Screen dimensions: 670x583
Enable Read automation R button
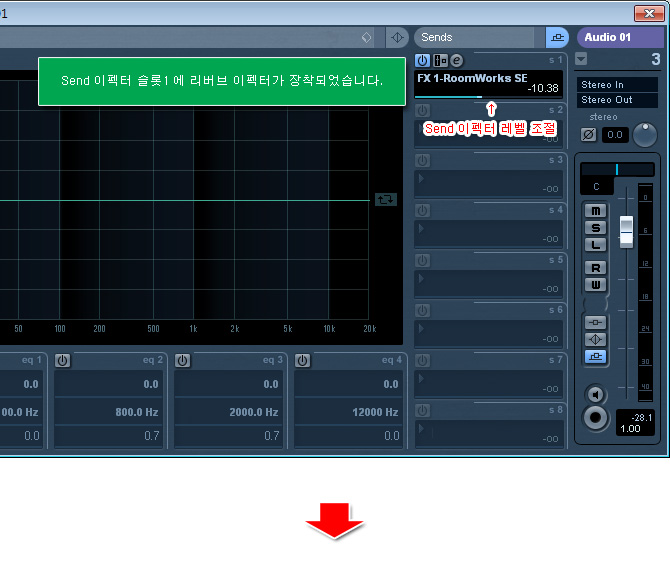(596, 268)
